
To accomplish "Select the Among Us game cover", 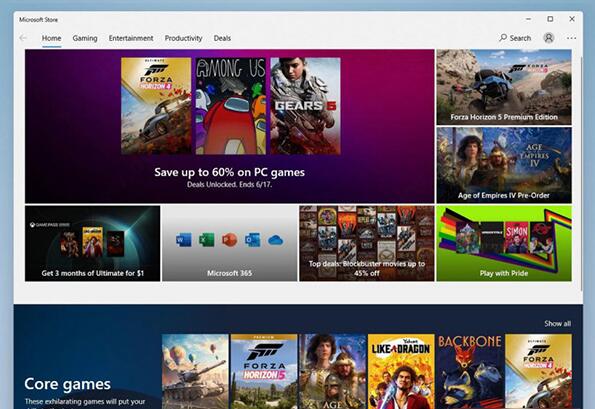I will (231, 106).
